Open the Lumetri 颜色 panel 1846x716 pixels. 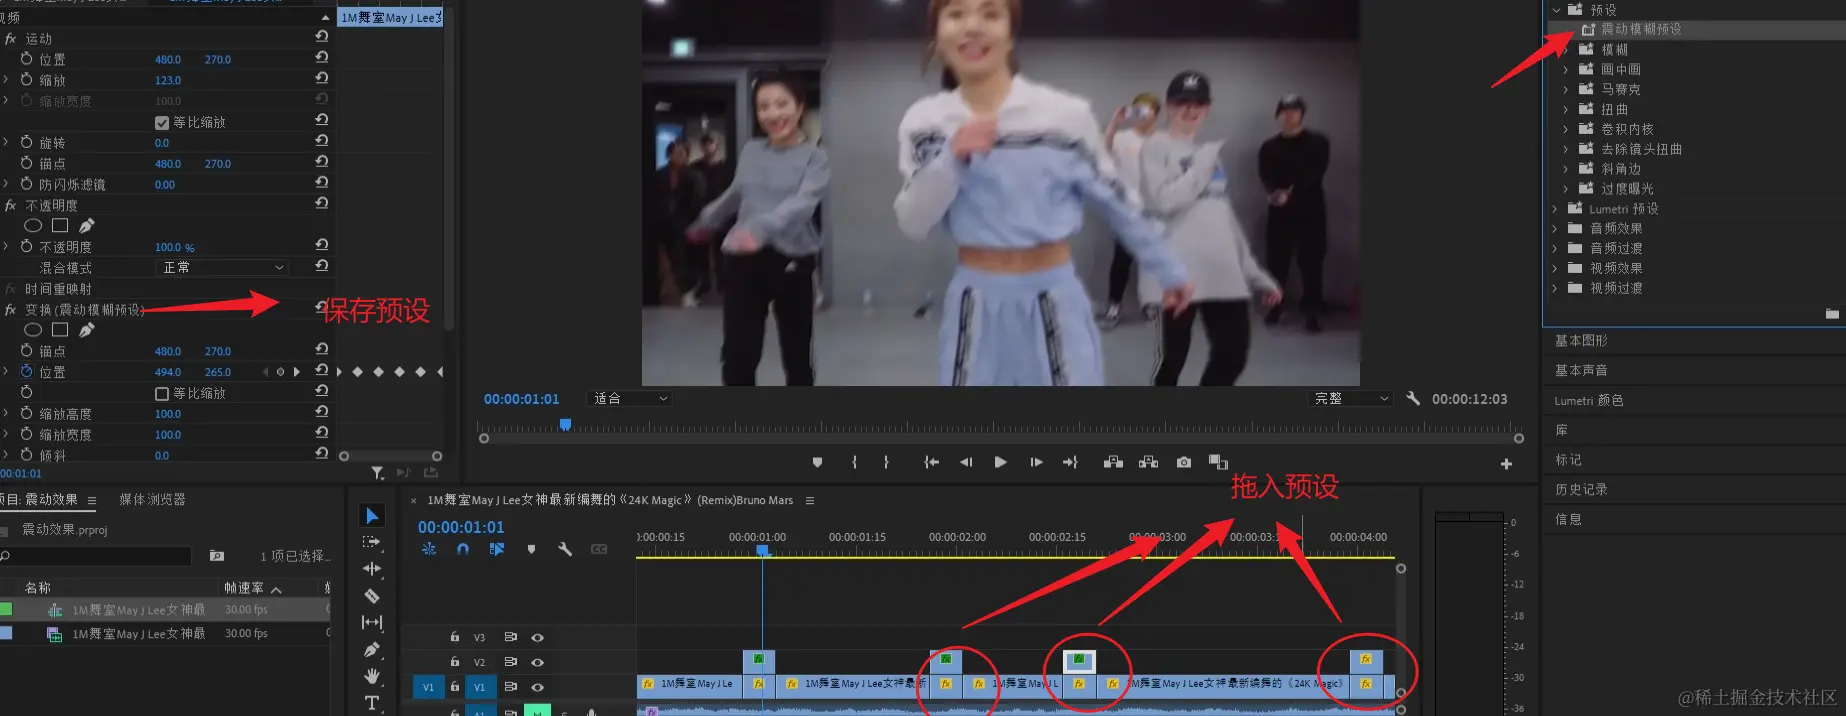point(1589,401)
